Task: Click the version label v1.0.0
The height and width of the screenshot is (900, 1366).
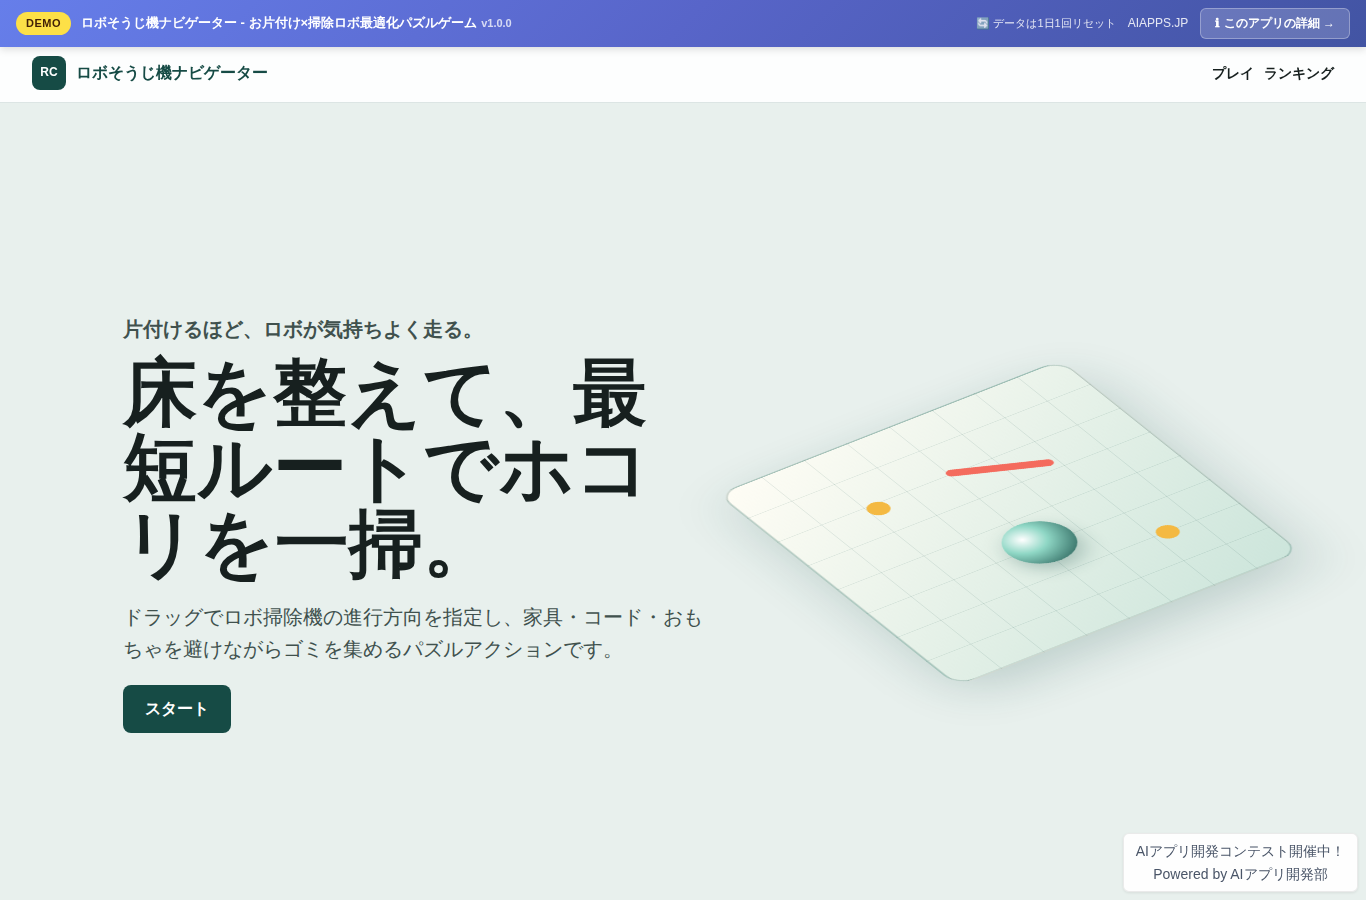Action: [x=496, y=23]
